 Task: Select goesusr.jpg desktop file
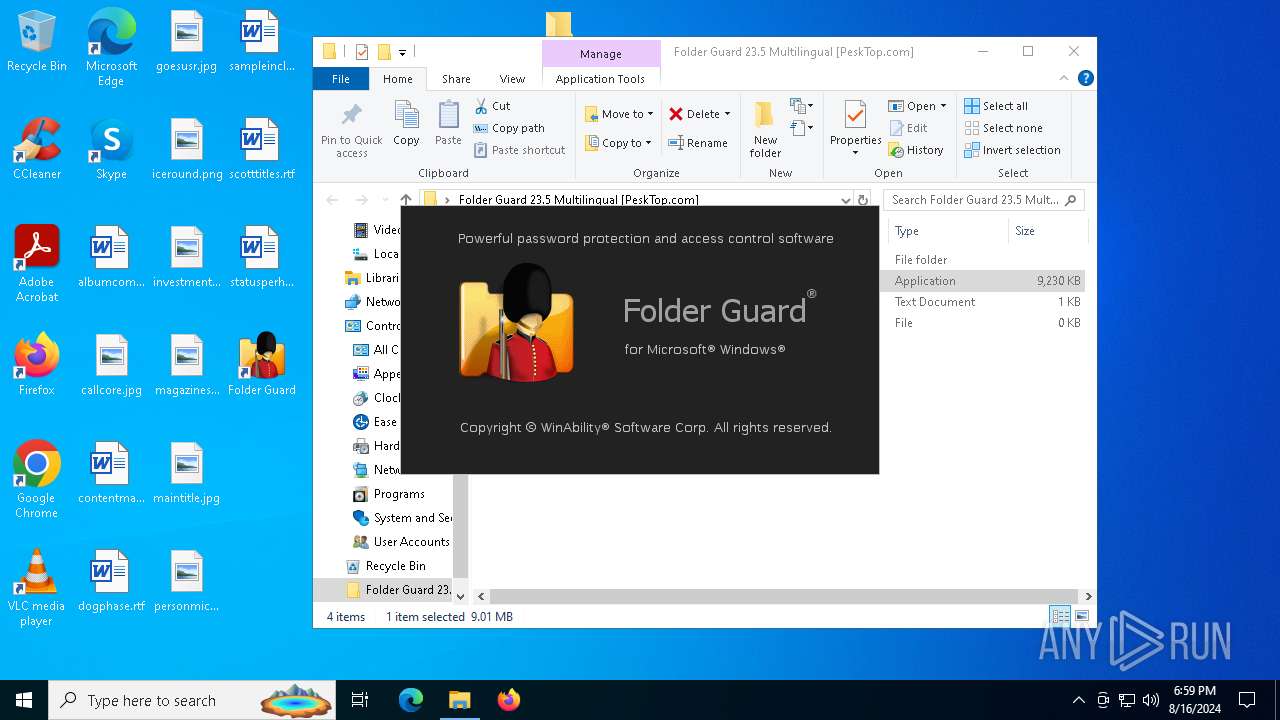coord(186,42)
